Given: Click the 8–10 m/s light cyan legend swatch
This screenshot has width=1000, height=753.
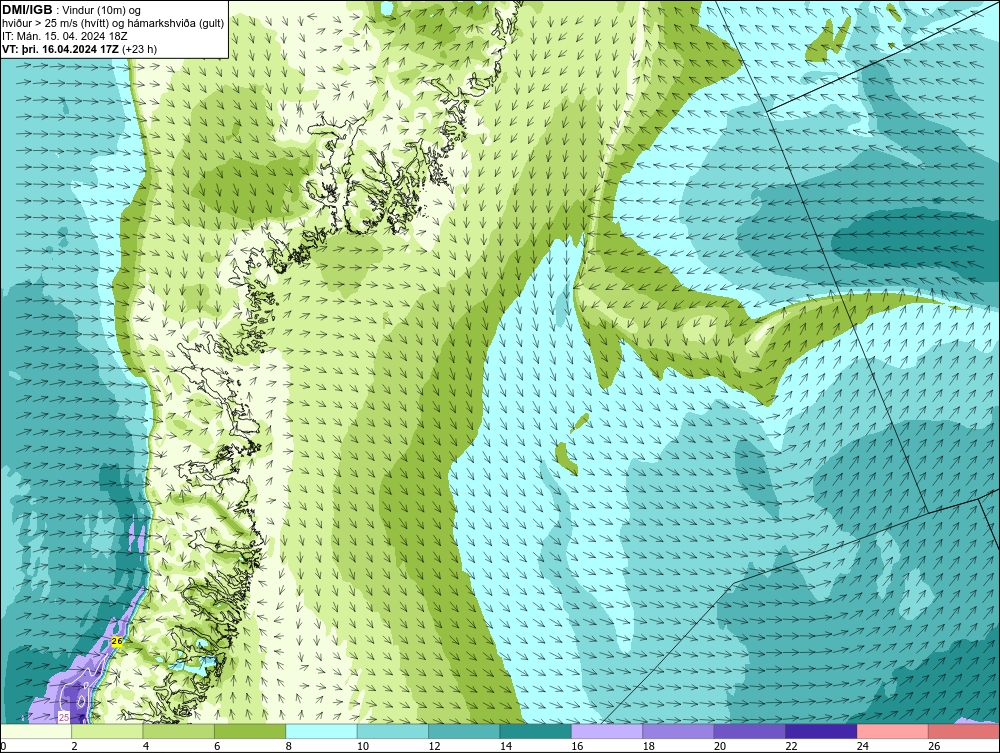Looking at the screenshot, I should click(321, 731).
